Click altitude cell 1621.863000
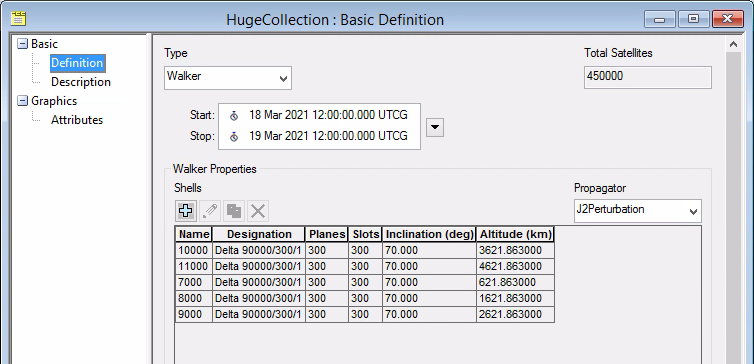This screenshot has width=754, height=364. [x=515, y=298]
